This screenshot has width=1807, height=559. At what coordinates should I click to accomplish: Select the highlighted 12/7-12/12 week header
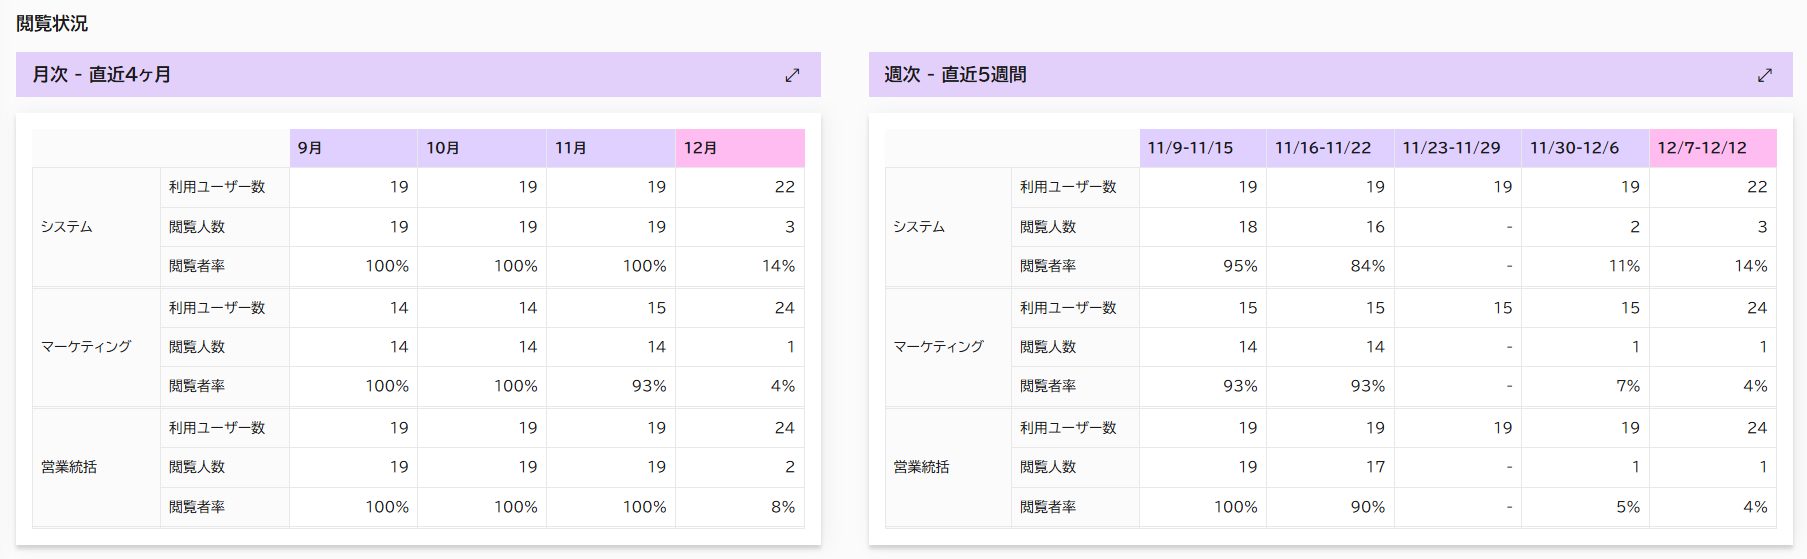(x=1713, y=148)
